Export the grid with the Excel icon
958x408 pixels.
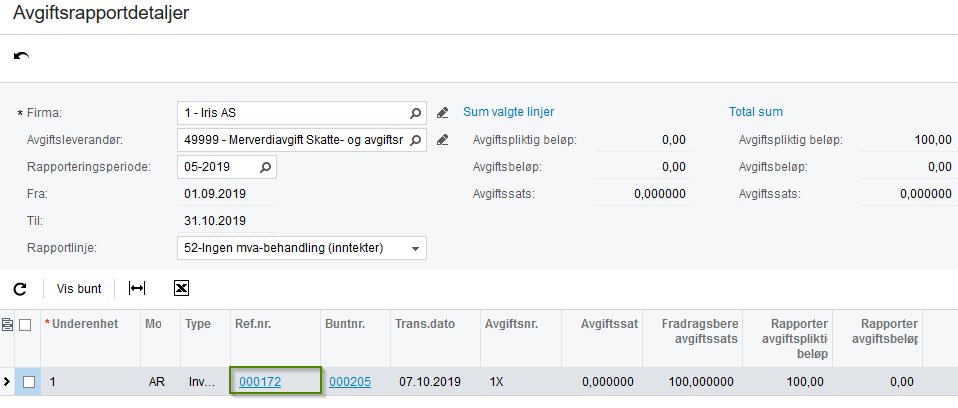[x=181, y=288]
